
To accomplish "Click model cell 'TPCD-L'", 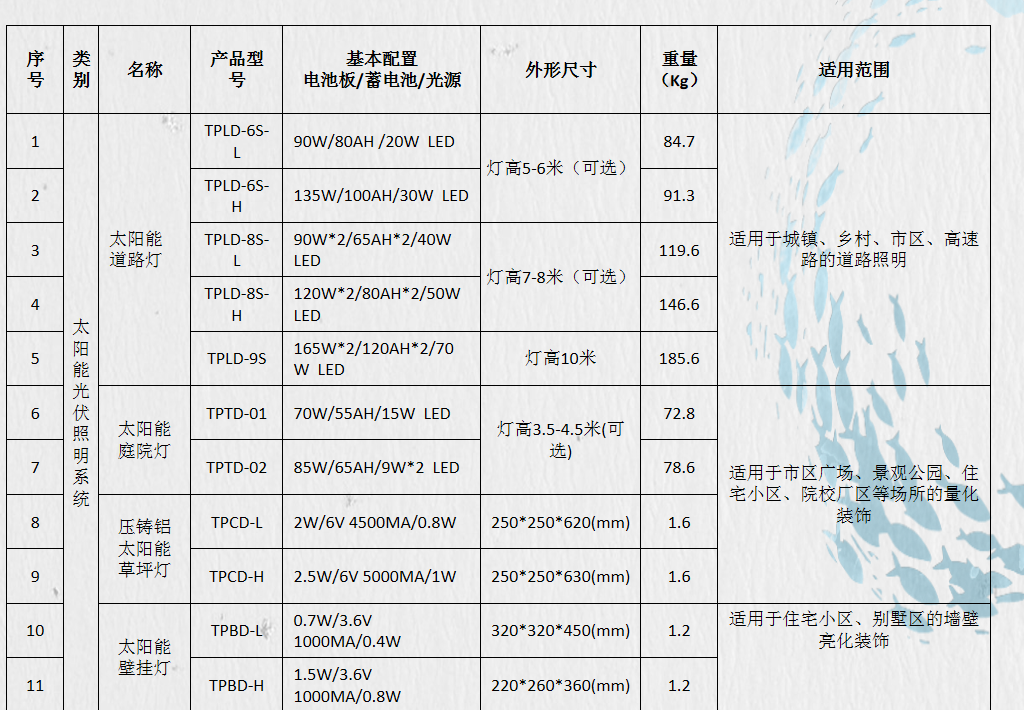I will [x=236, y=522].
